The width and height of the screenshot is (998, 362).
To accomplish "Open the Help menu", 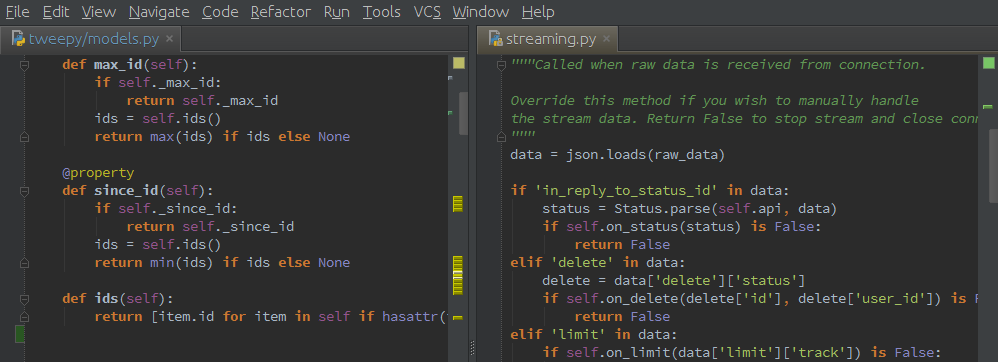I will point(538,11).
